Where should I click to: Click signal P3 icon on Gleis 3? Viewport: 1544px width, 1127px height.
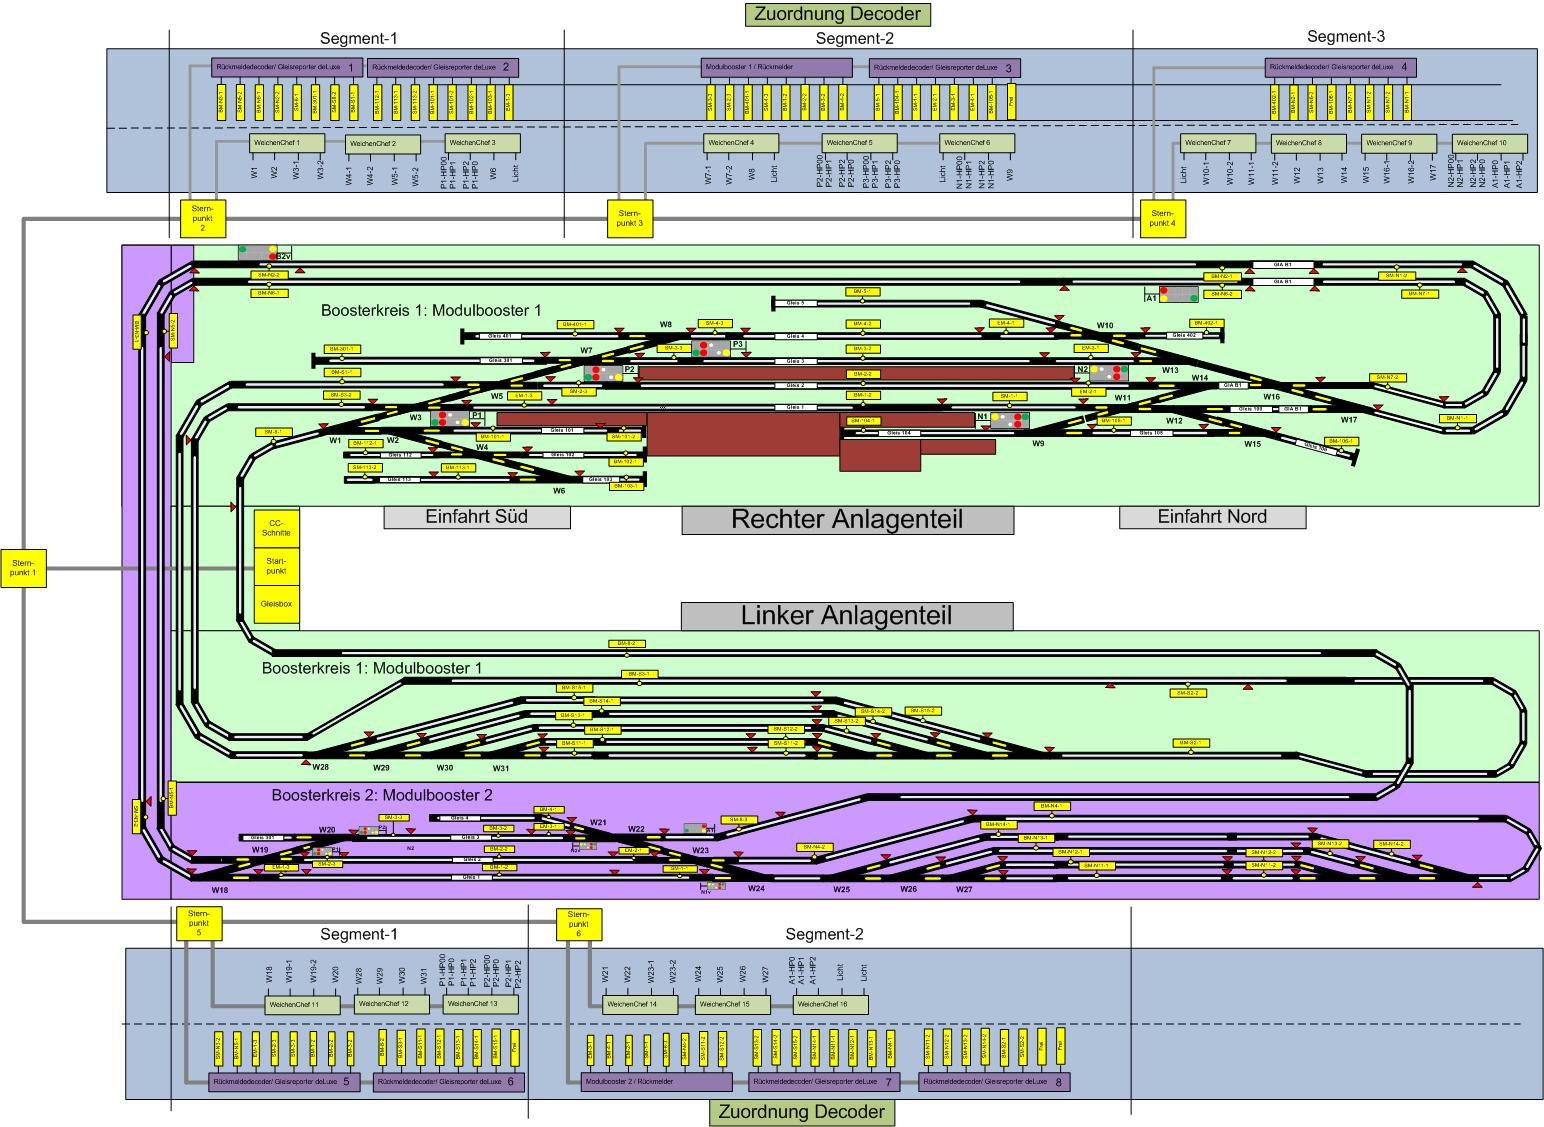[x=710, y=349]
